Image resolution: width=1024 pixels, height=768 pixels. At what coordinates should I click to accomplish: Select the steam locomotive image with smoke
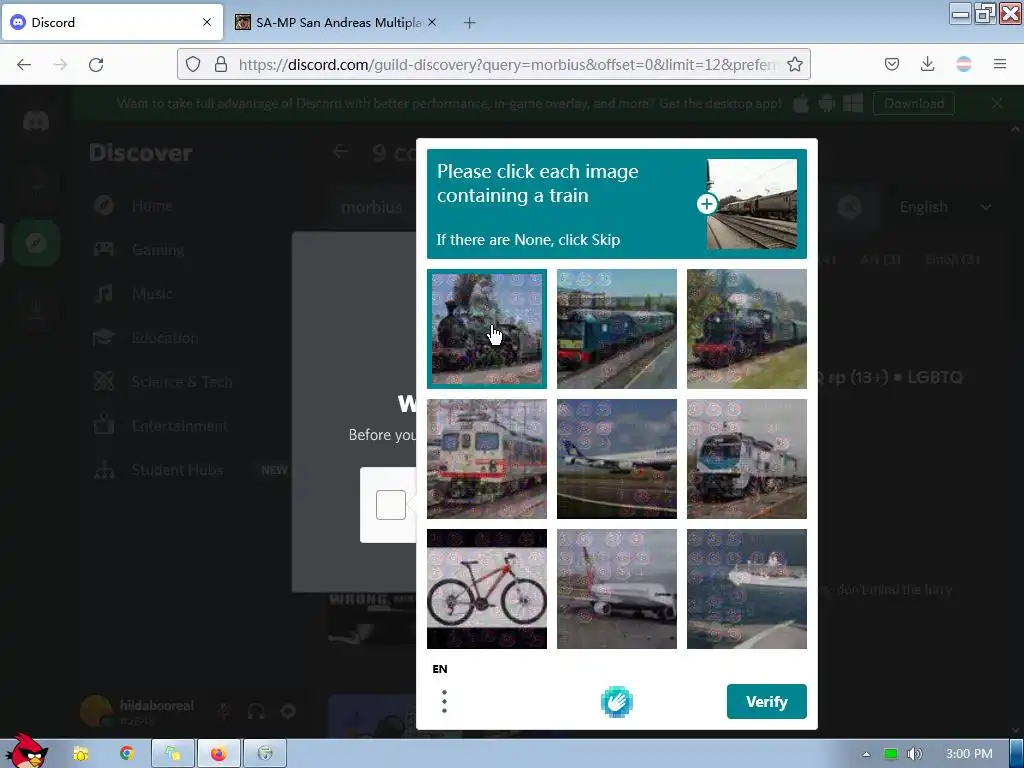pyautogui.click(x=487, y=328)
